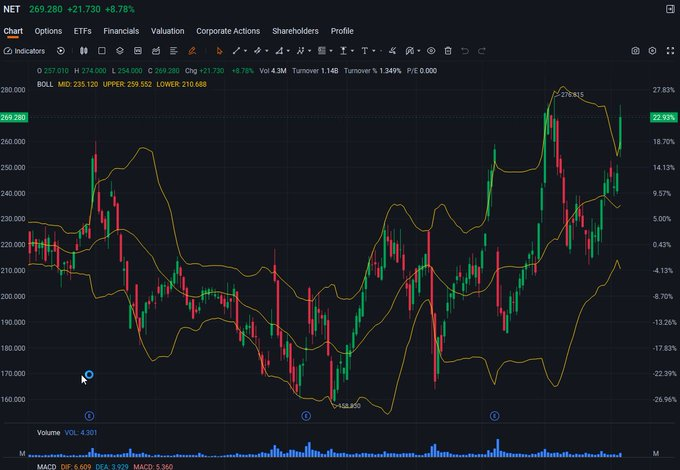
Task: Select the orange cursor pointer tool
Action: pos(219,51)
